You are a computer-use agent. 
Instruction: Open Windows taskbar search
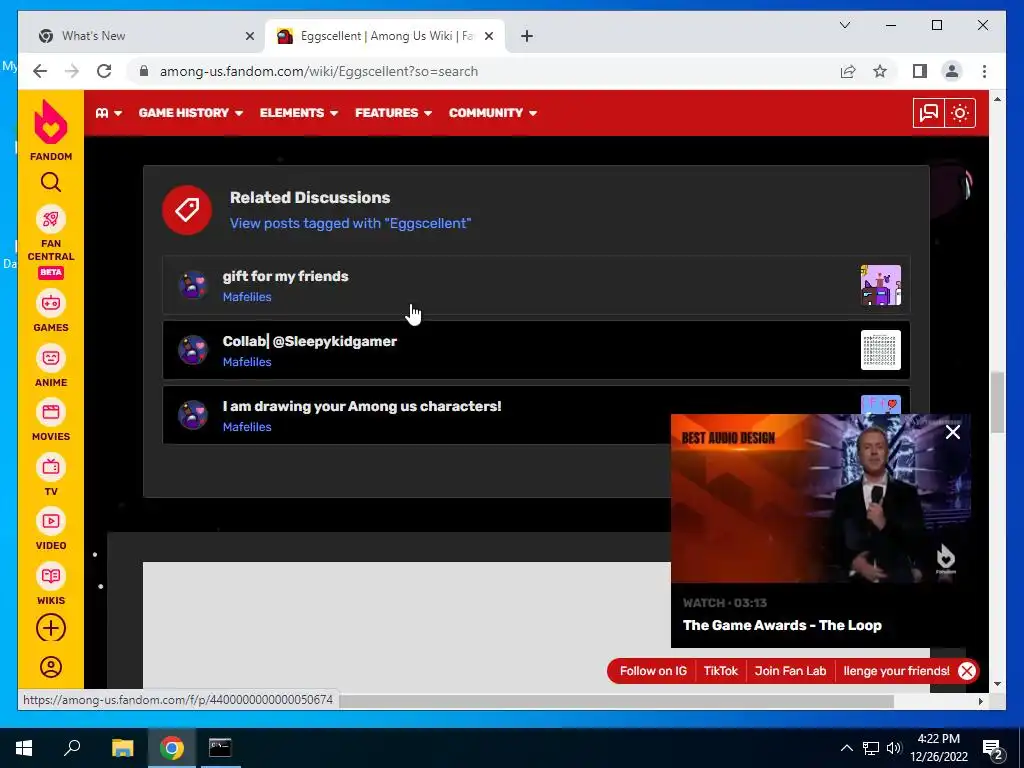pyautogui.click(x=72, y=748)
